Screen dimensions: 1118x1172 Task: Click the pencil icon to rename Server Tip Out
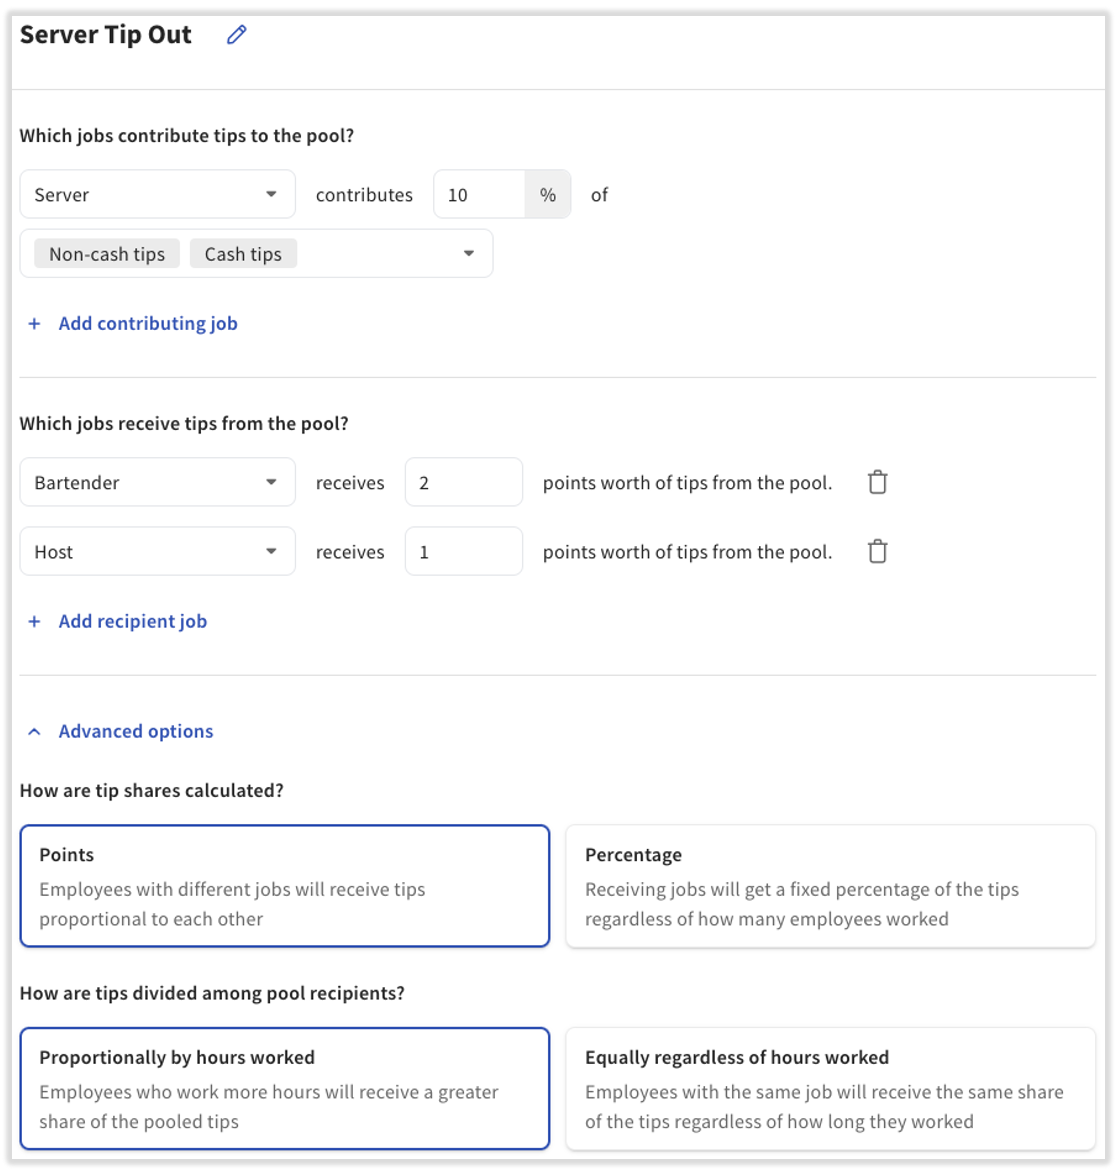tap(236, 34)
